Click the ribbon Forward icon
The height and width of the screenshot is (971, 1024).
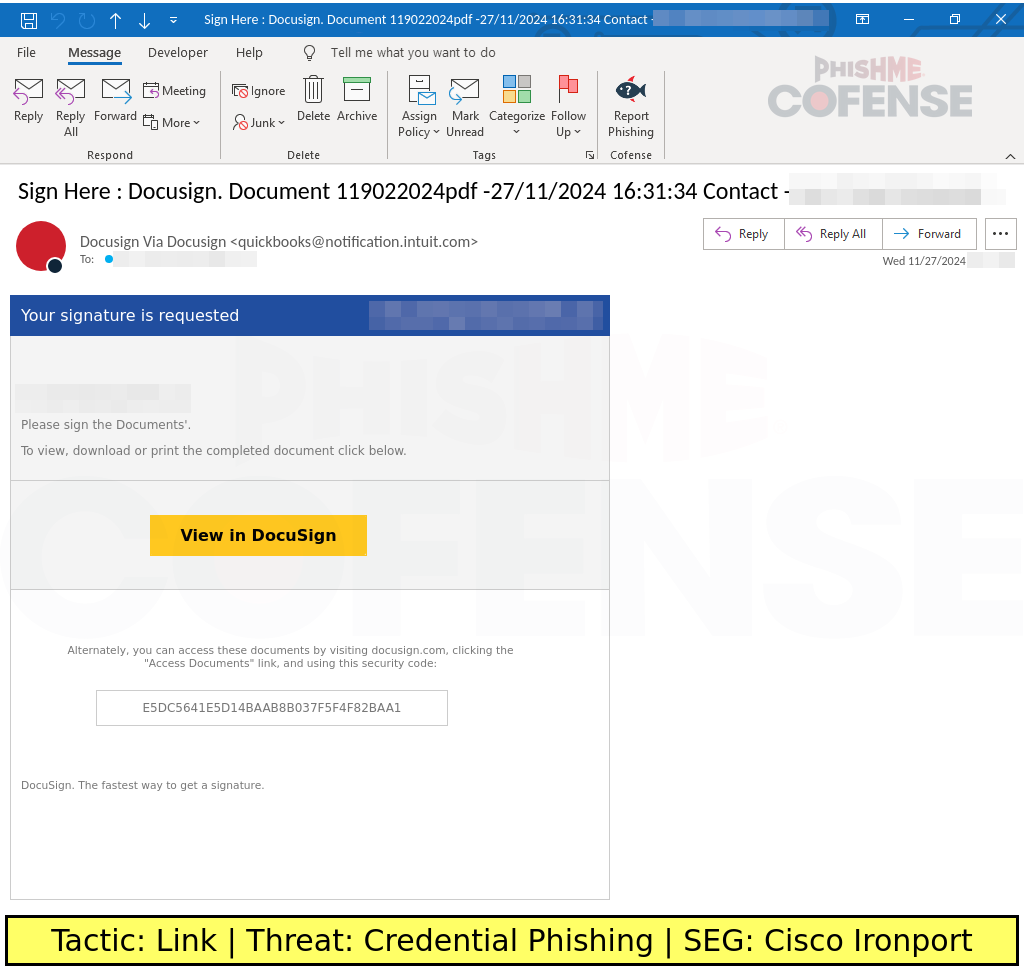point(116,101)
